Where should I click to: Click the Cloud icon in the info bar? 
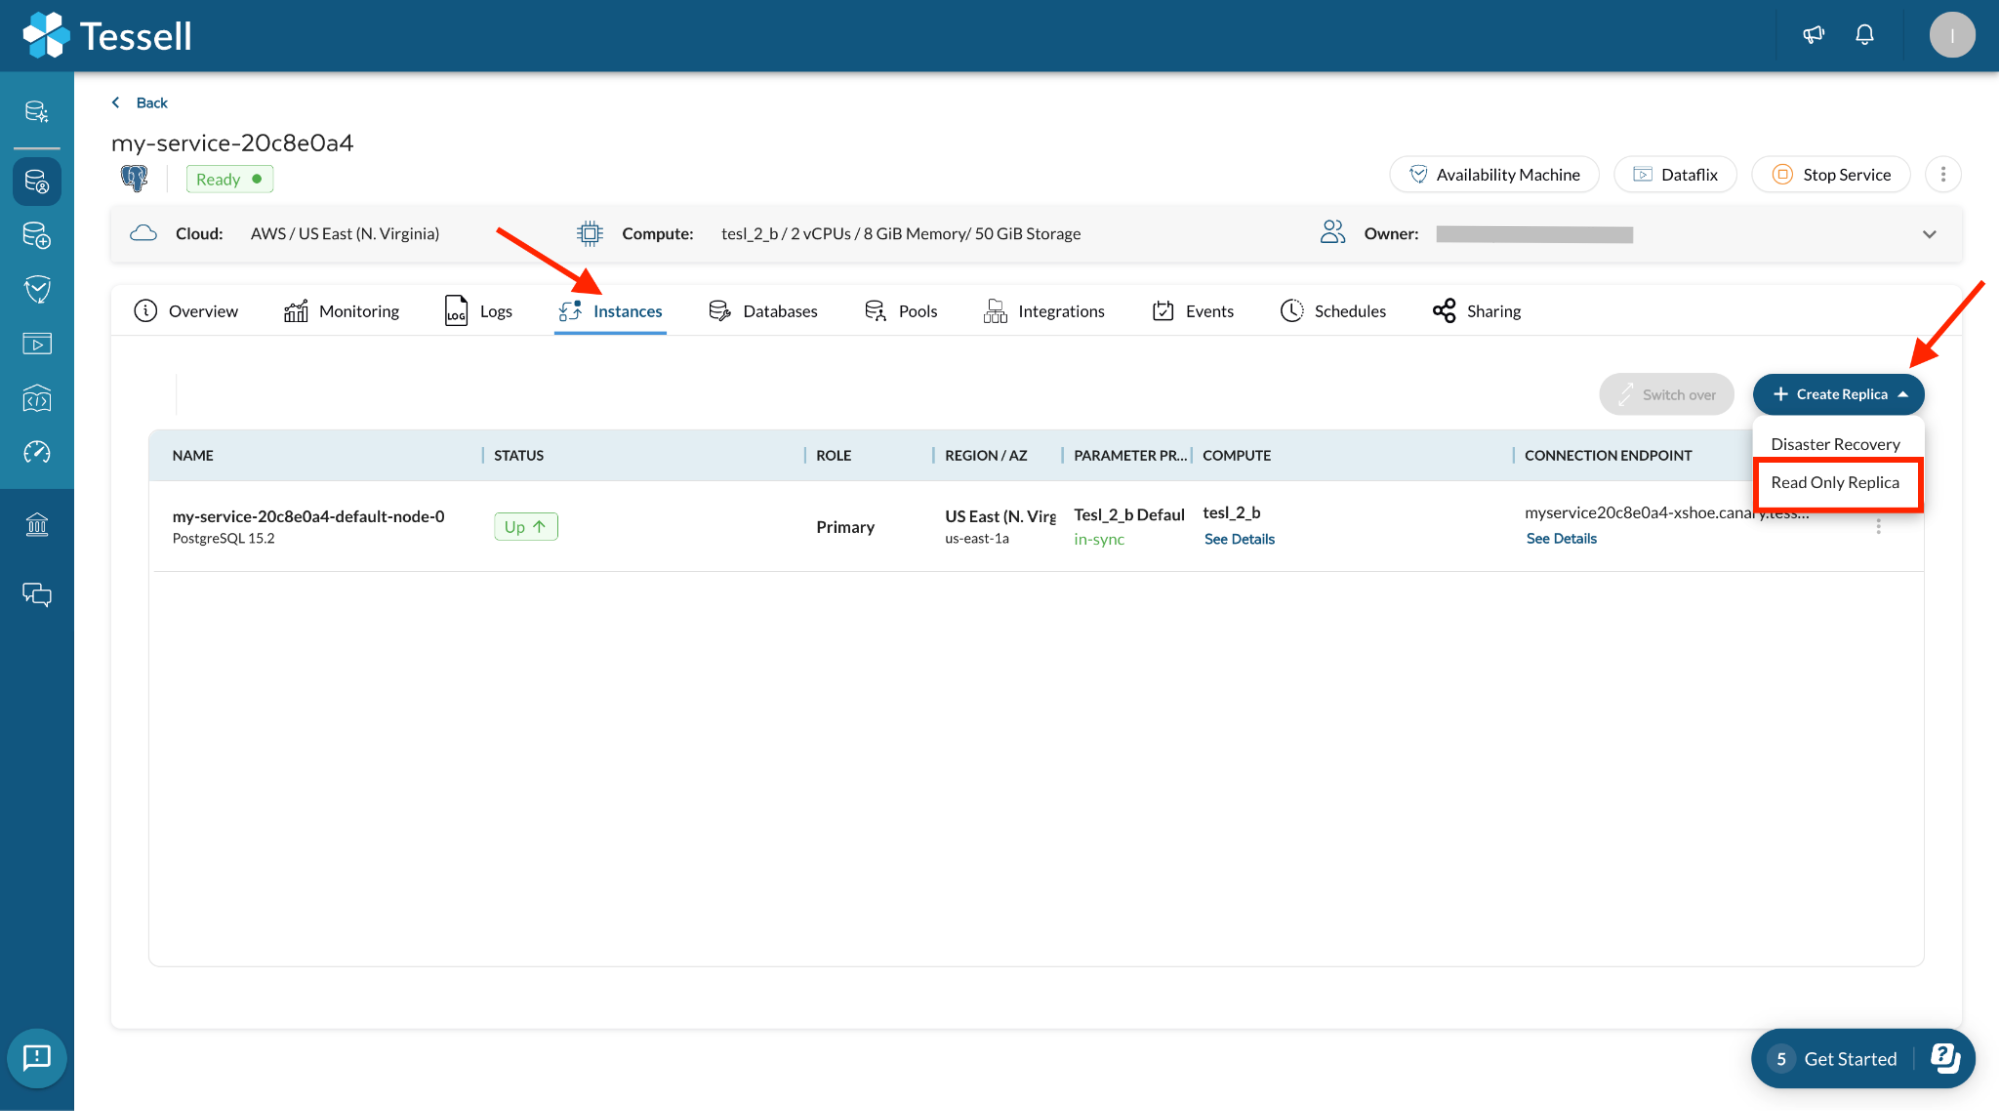tap(144, 233)
